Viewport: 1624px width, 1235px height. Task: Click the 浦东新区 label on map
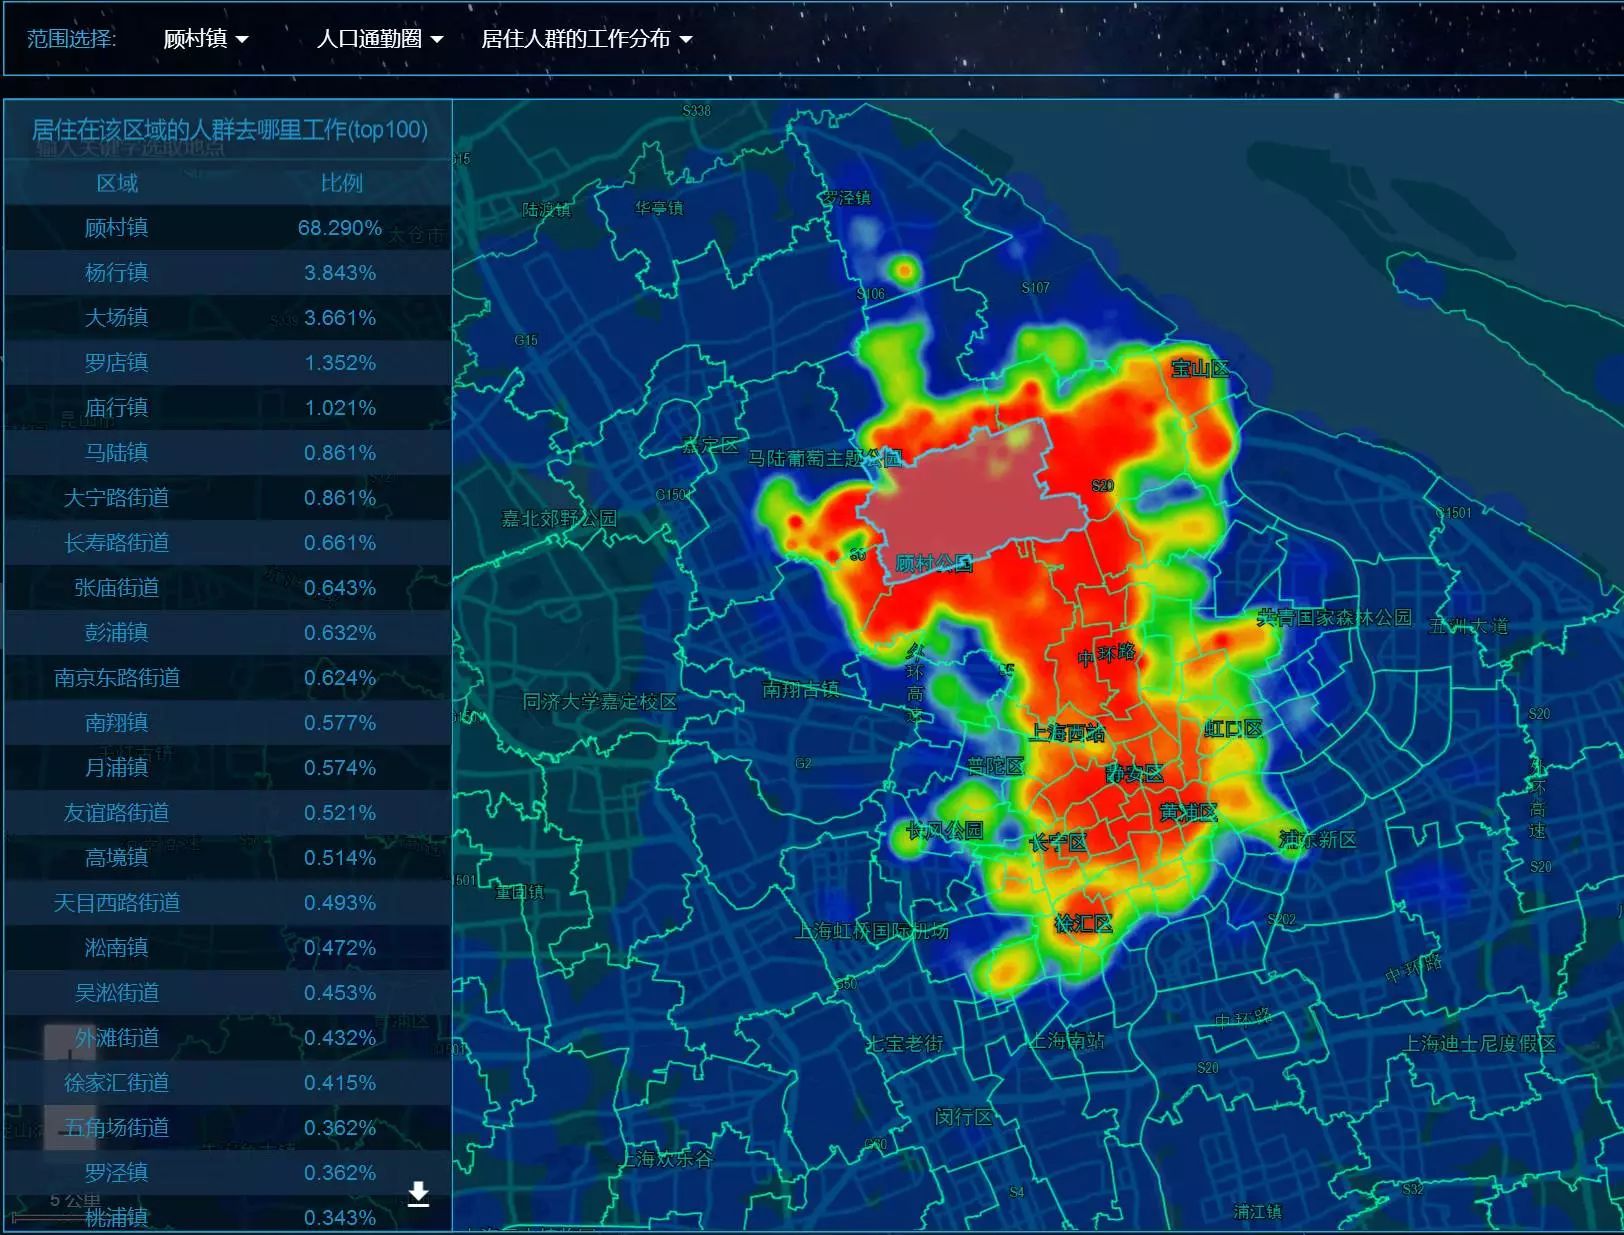(x=1318, y=840)
